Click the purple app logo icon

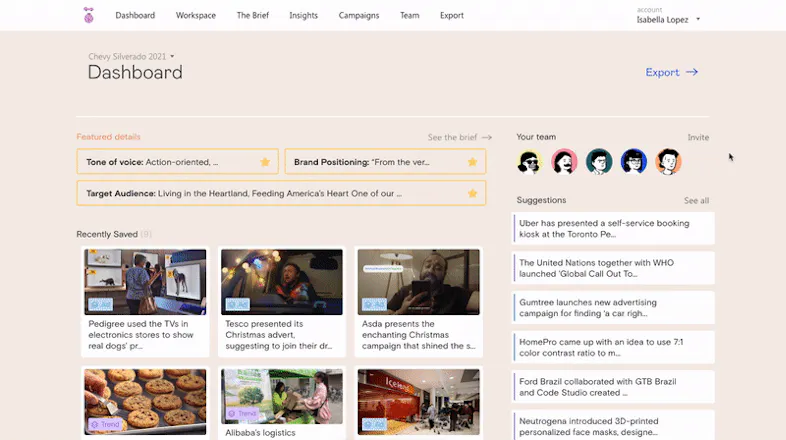tap(89, 15)
